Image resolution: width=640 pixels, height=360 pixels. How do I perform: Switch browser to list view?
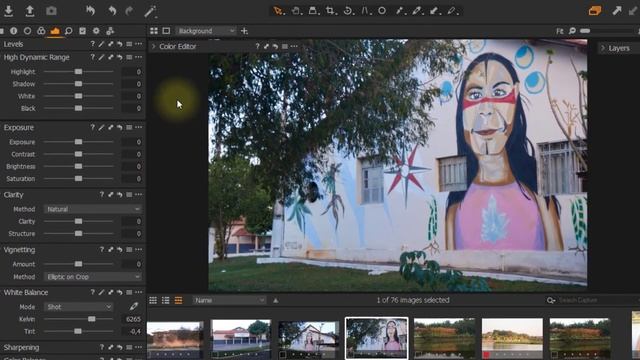[165, 300]
